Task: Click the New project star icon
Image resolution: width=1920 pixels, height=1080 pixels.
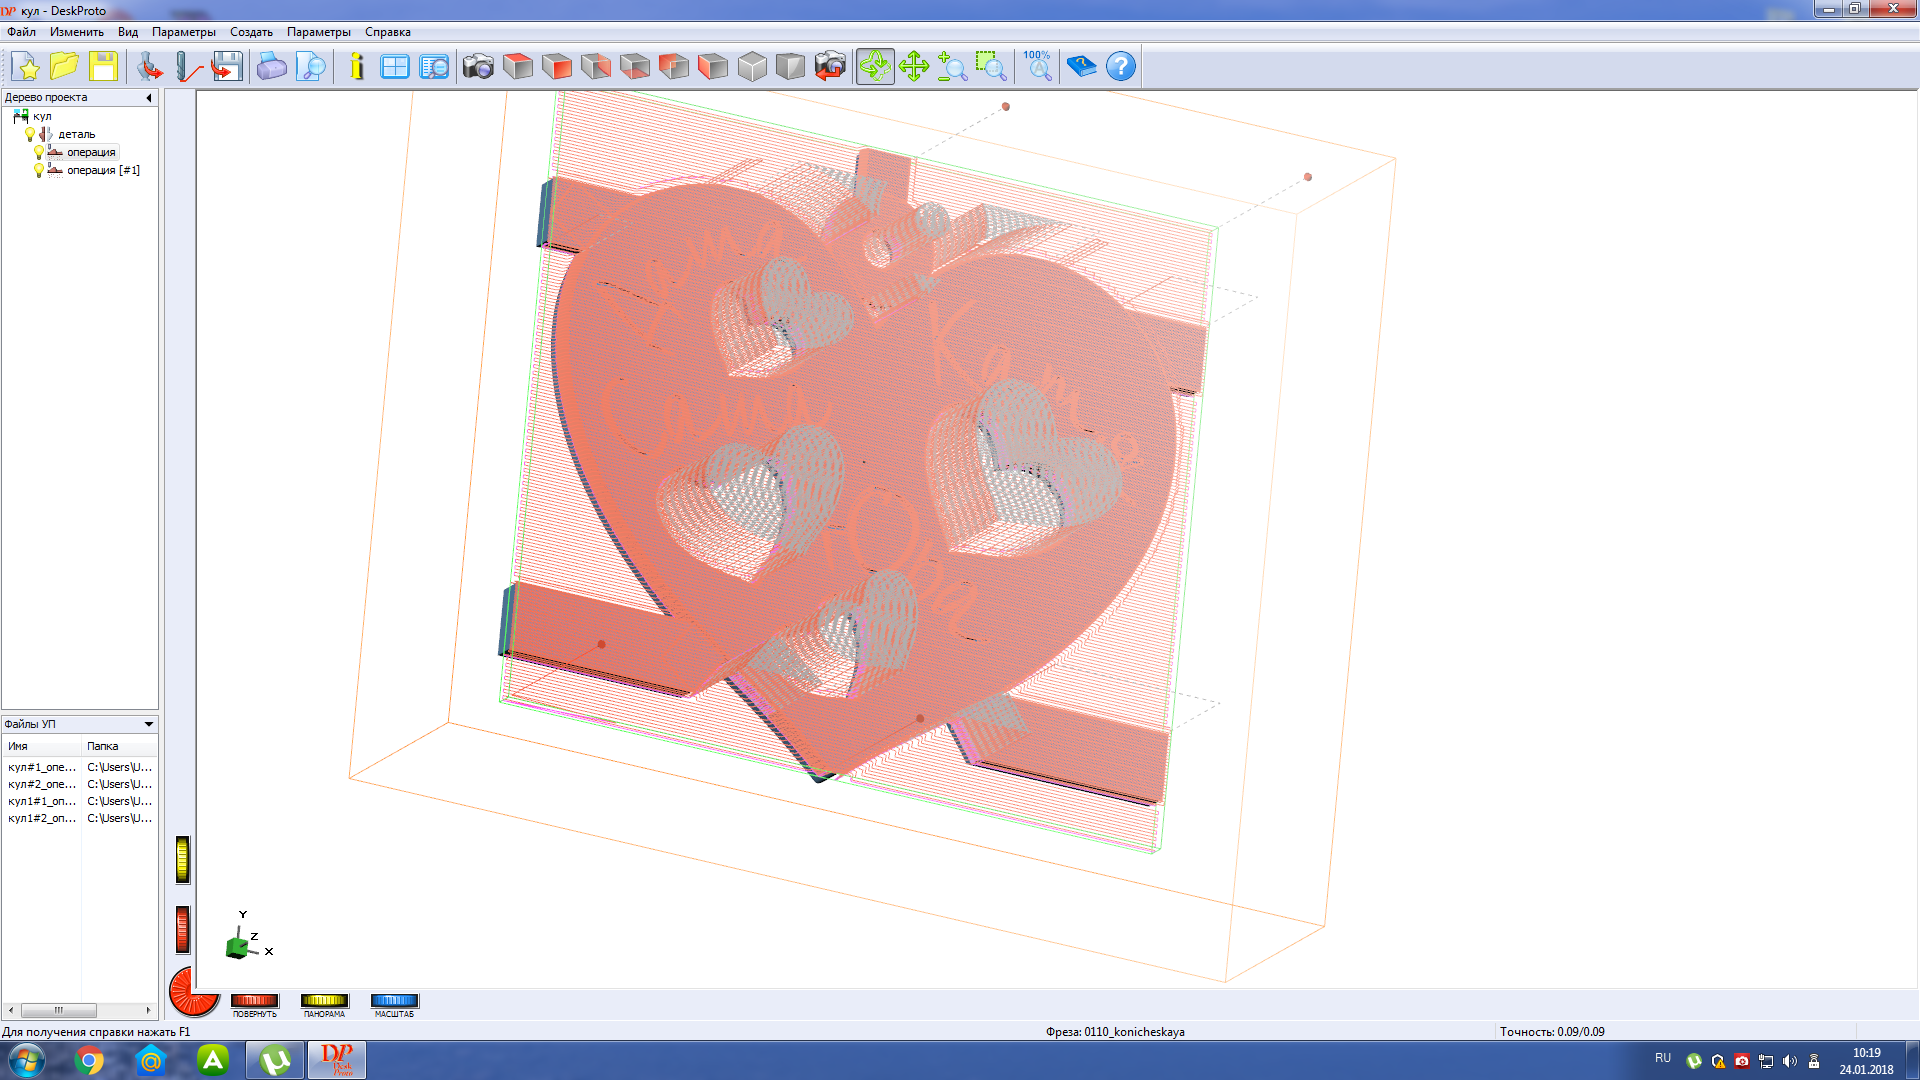Action: [x=27, y=67]
